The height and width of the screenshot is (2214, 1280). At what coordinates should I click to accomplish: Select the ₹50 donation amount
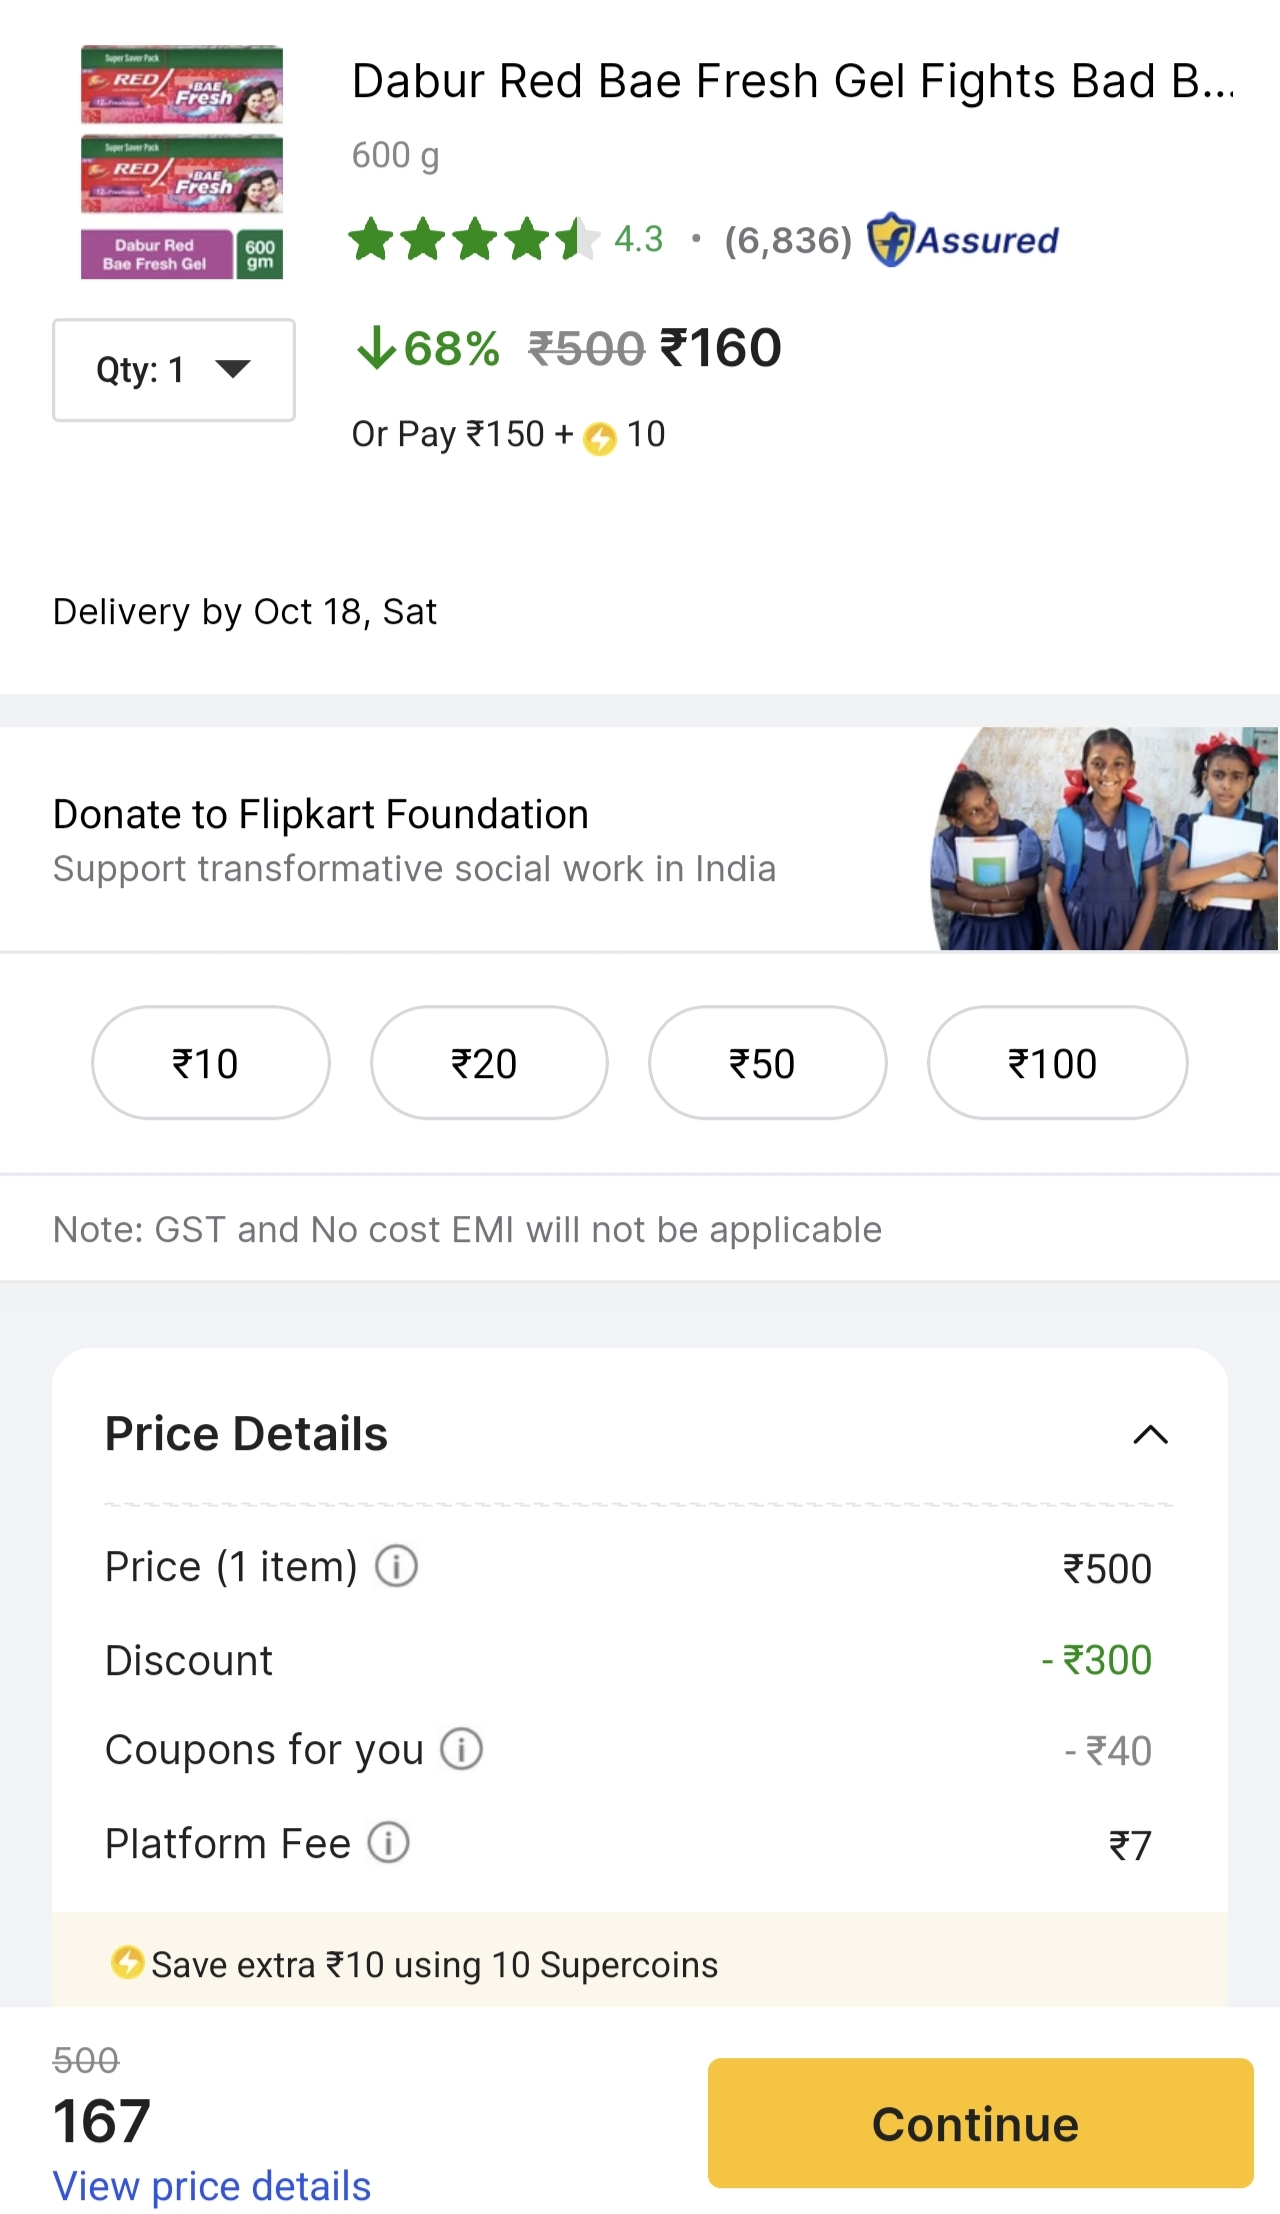[767, 1063]
